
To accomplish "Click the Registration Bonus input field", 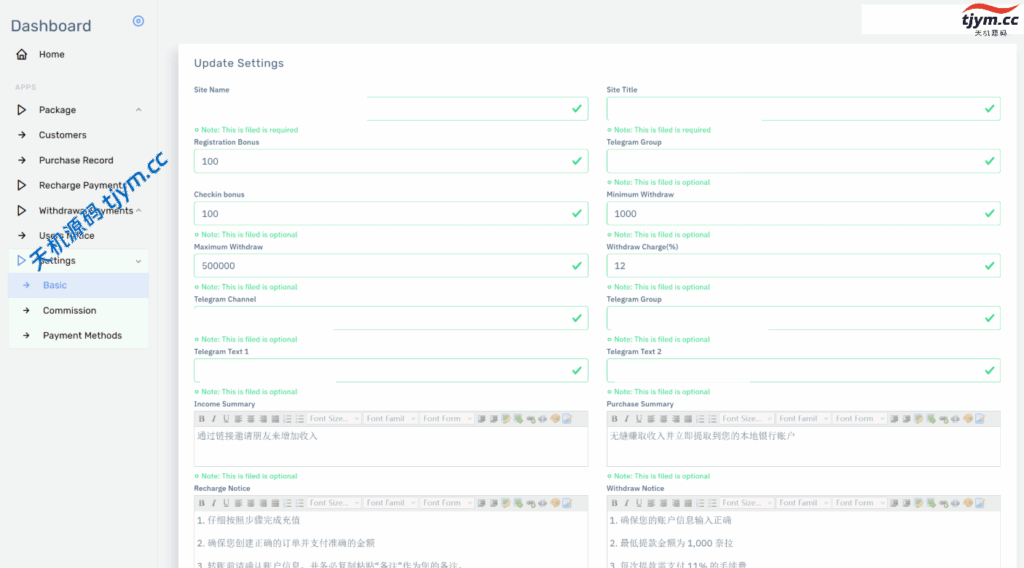I will tap(380, 161).
